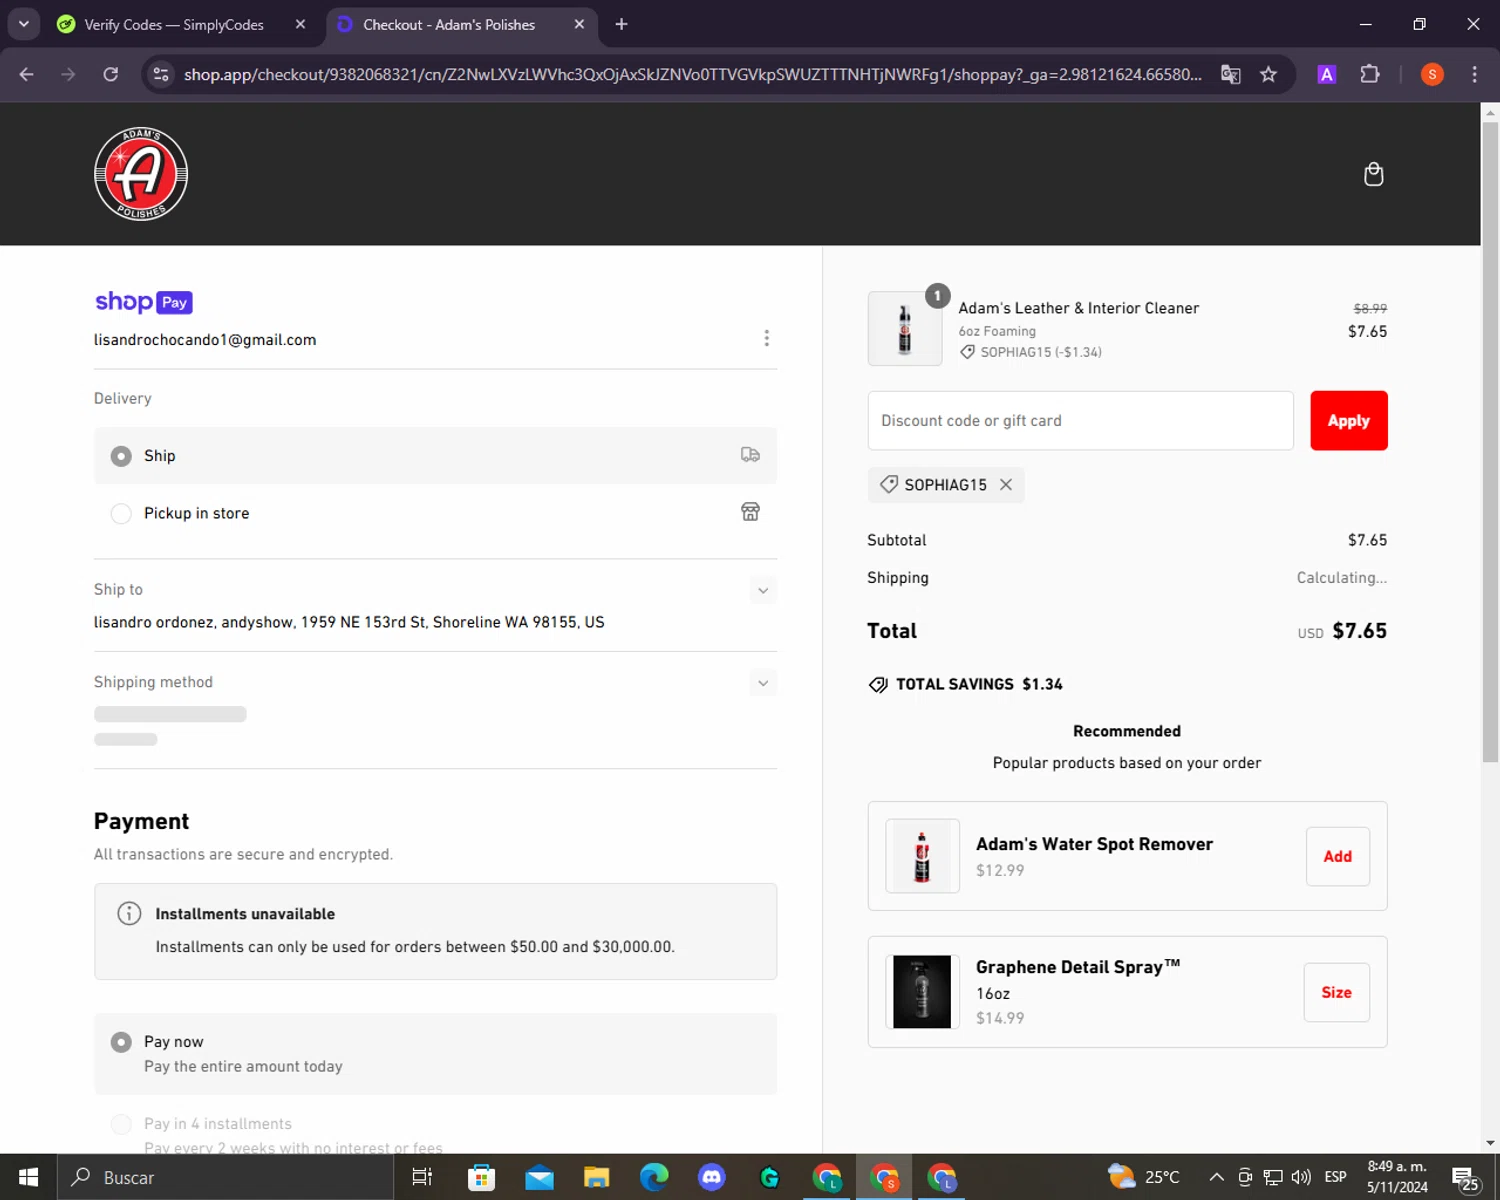Open weather widget showing 25°C
The image size is (1500, 1200).
(x=1144, y=1177)
